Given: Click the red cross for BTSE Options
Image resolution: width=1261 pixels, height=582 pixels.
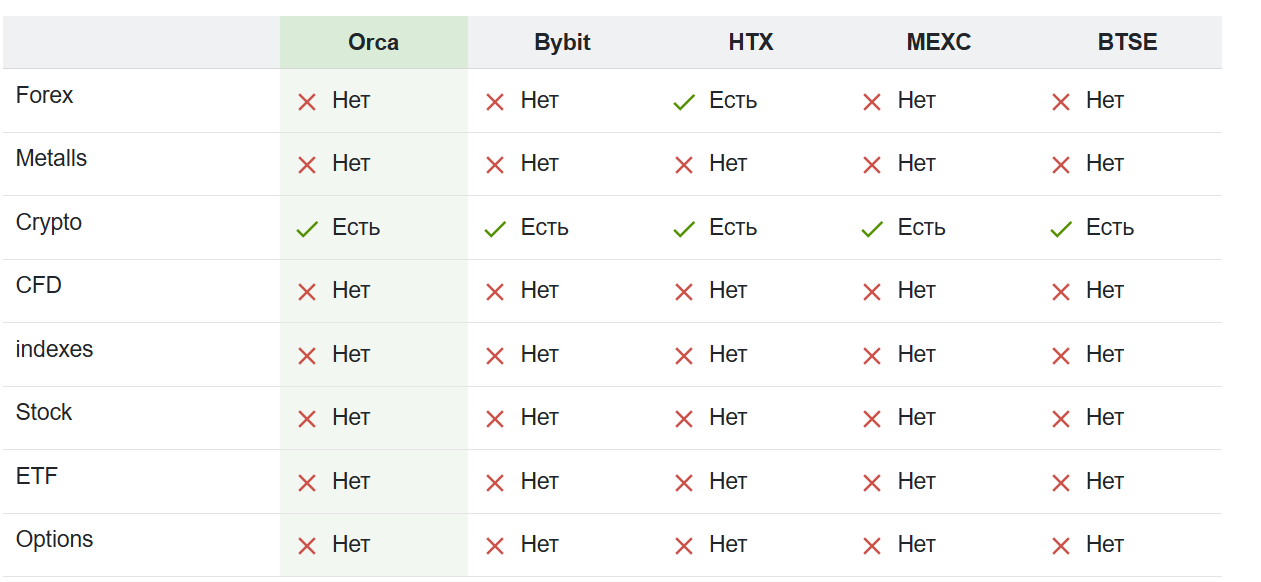Looking at the screenshot, I should point(1061,546).
